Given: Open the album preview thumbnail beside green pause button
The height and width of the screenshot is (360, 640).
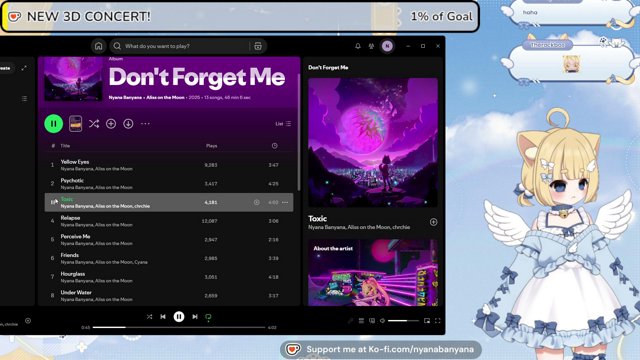Looking at the screenshot, I should coord(76,124).
